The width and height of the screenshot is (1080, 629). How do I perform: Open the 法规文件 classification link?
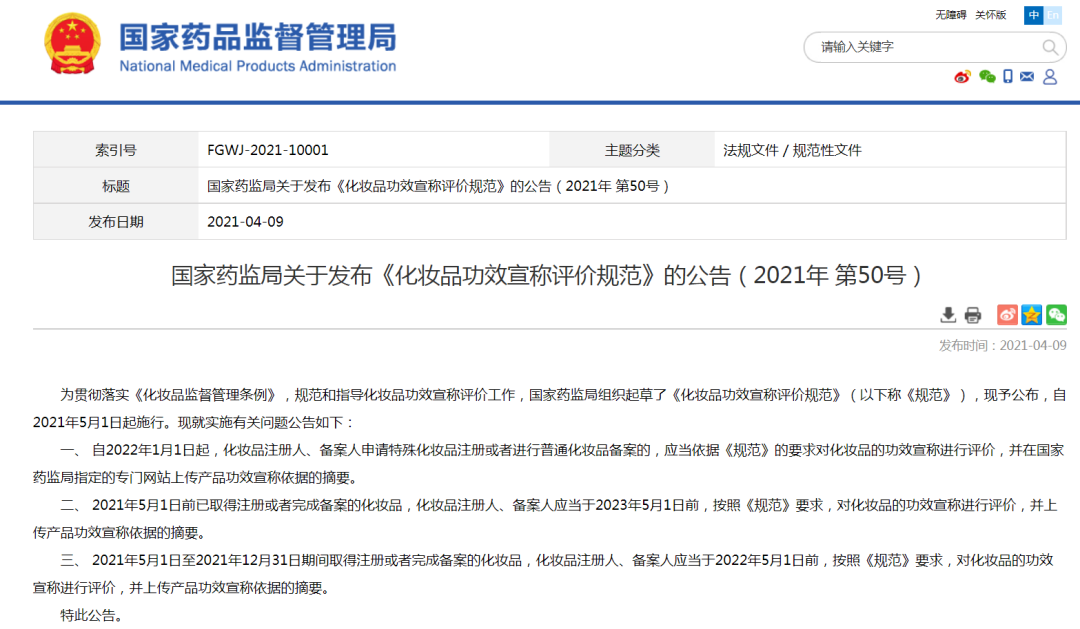(x=745, y=149)
